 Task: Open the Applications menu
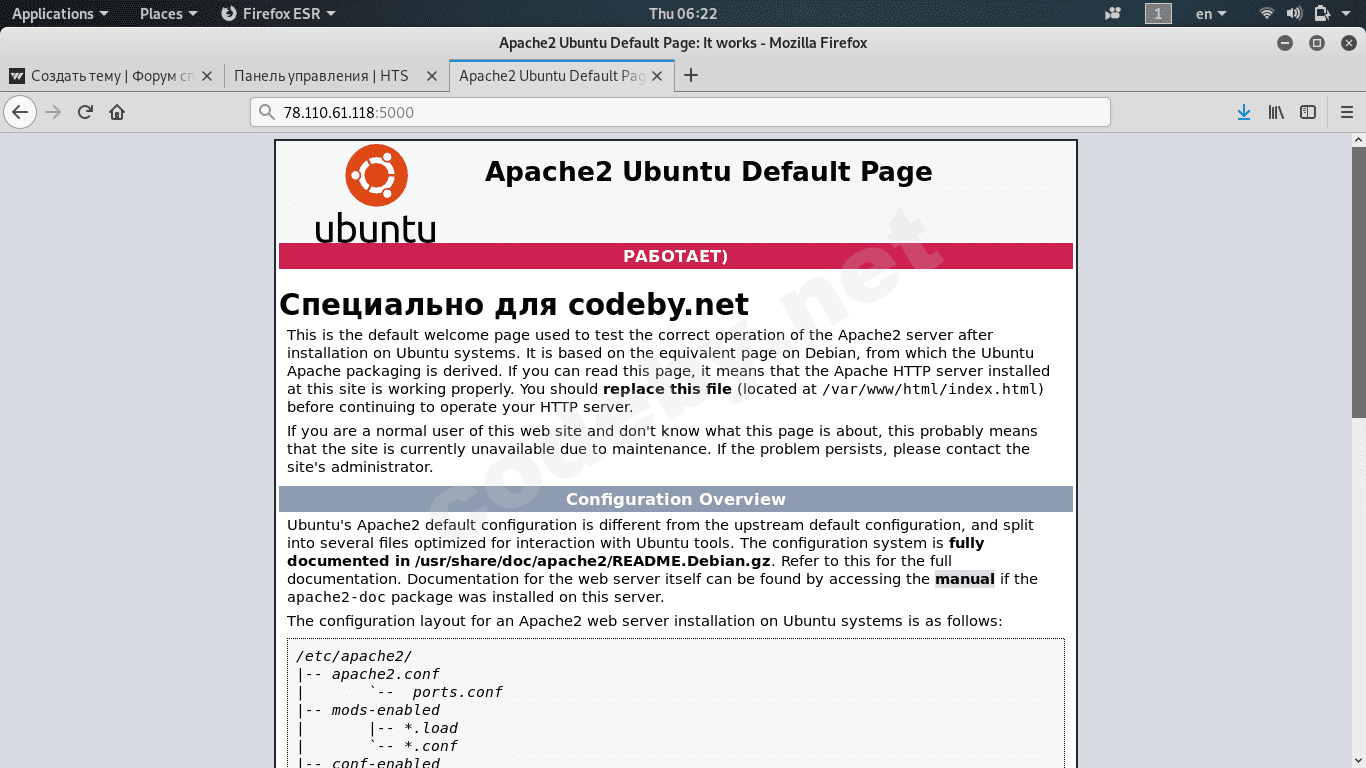(59, 14)
